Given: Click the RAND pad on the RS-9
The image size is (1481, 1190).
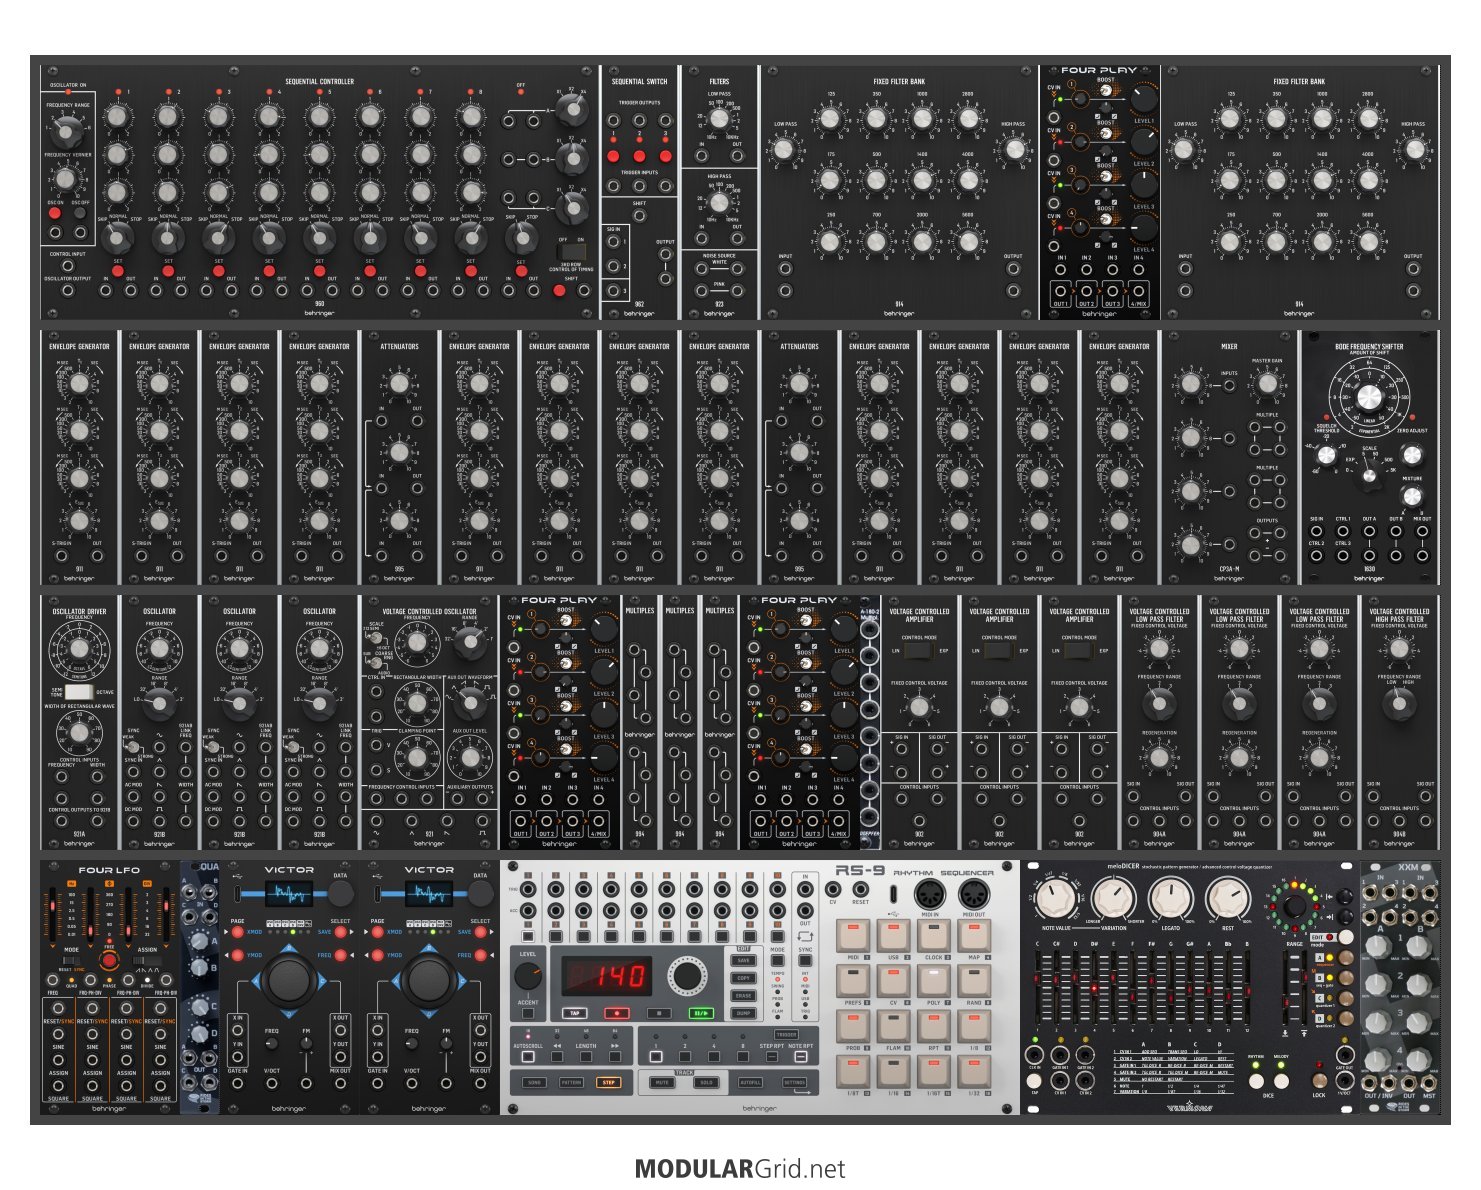Looking at the screenshot, I should click(x=974, y=981).
